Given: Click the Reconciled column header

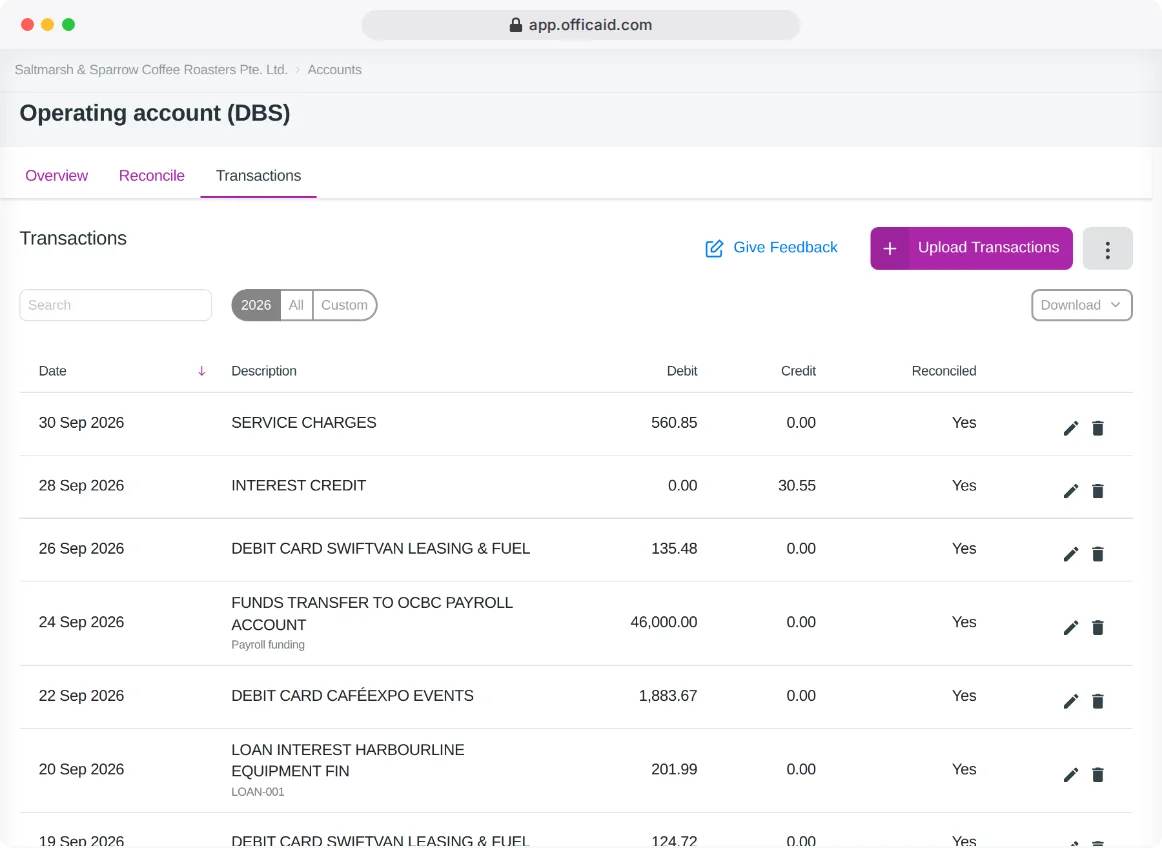Looking at the screenshot, I should (943, 371).
